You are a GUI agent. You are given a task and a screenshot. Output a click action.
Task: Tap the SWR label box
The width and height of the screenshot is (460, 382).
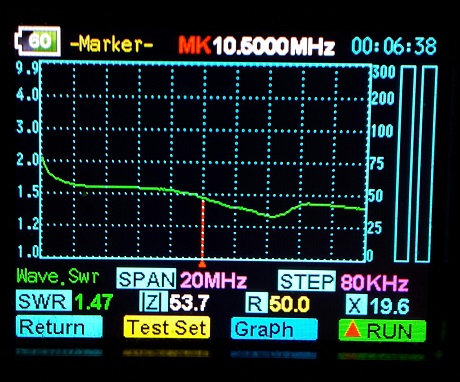pyautogui.click(x=44, y=301)
